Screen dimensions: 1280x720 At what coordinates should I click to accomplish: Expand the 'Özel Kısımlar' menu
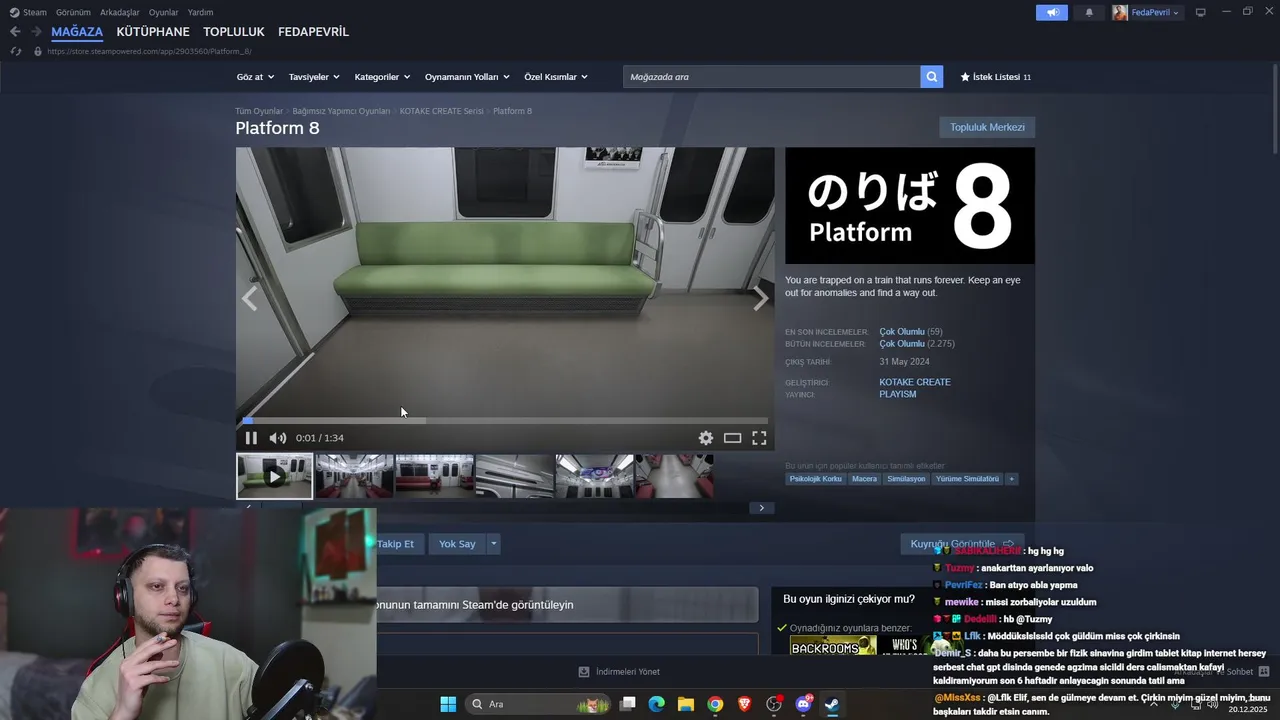[556, 77]
